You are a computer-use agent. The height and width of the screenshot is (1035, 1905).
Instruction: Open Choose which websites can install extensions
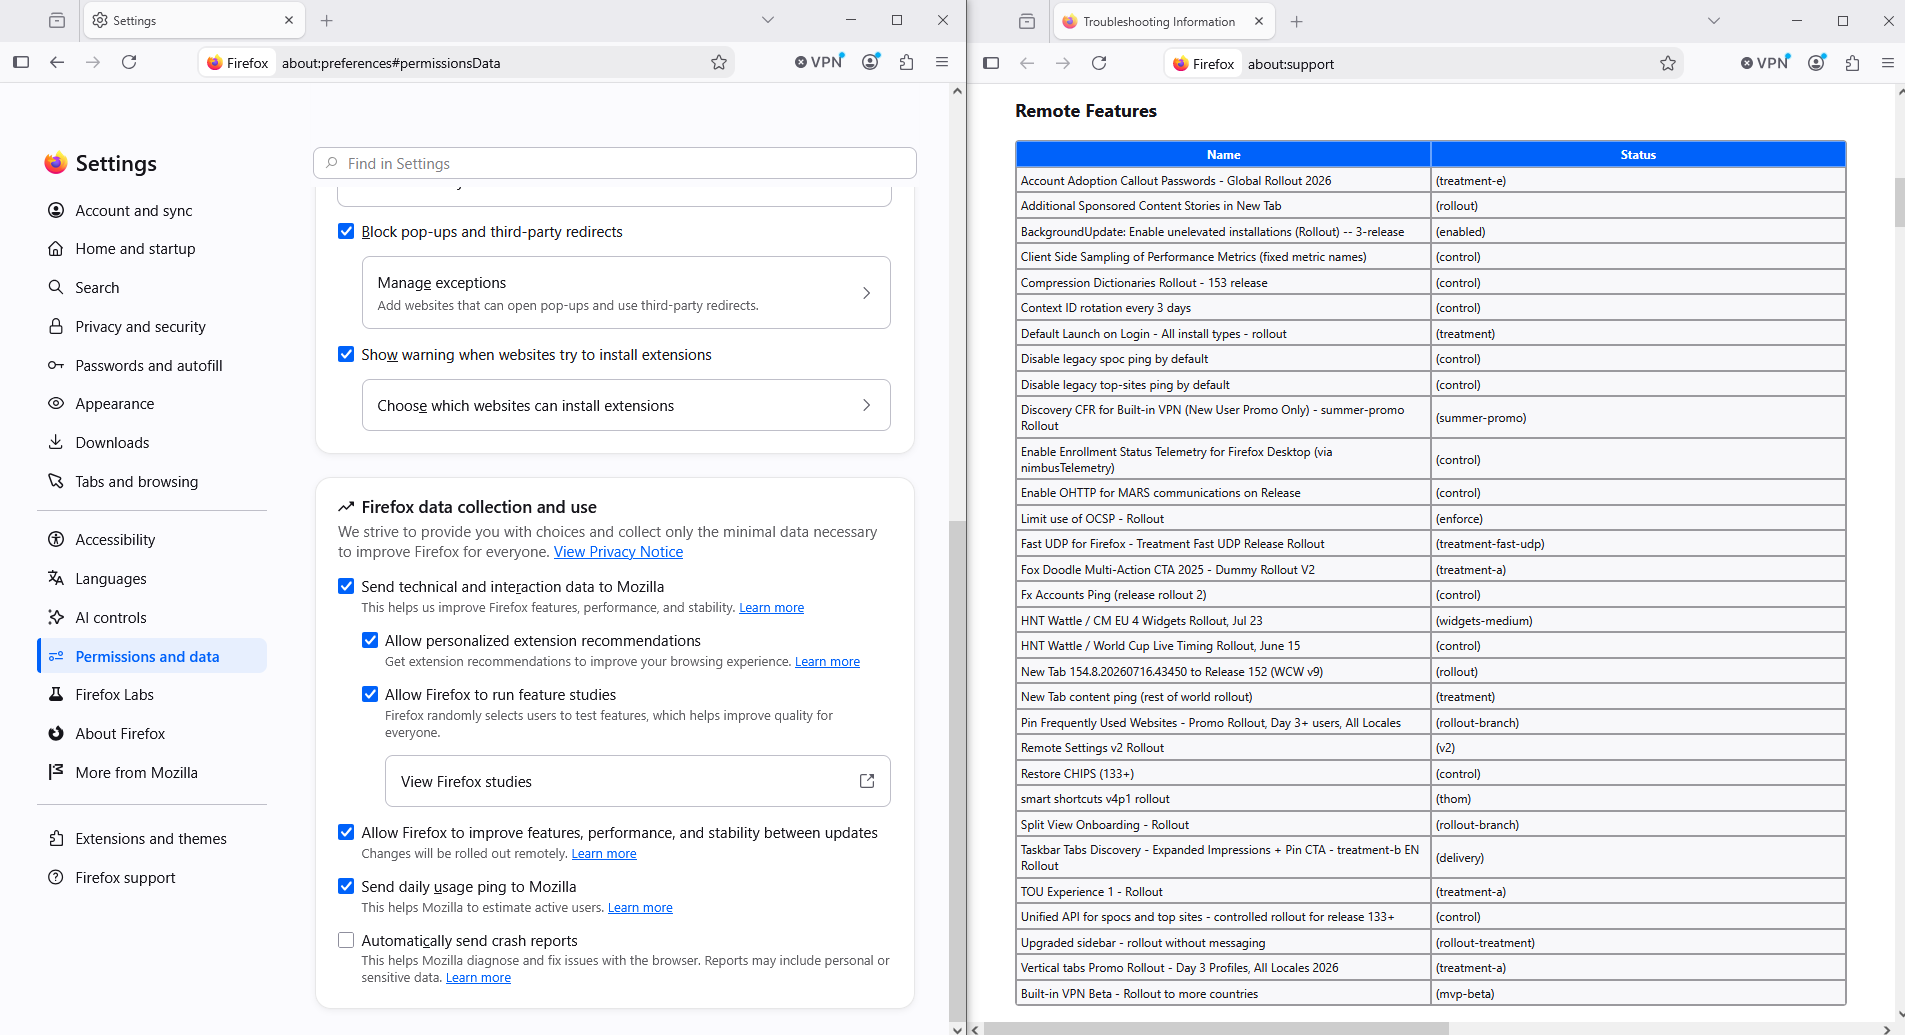click(x=626, y=405)
